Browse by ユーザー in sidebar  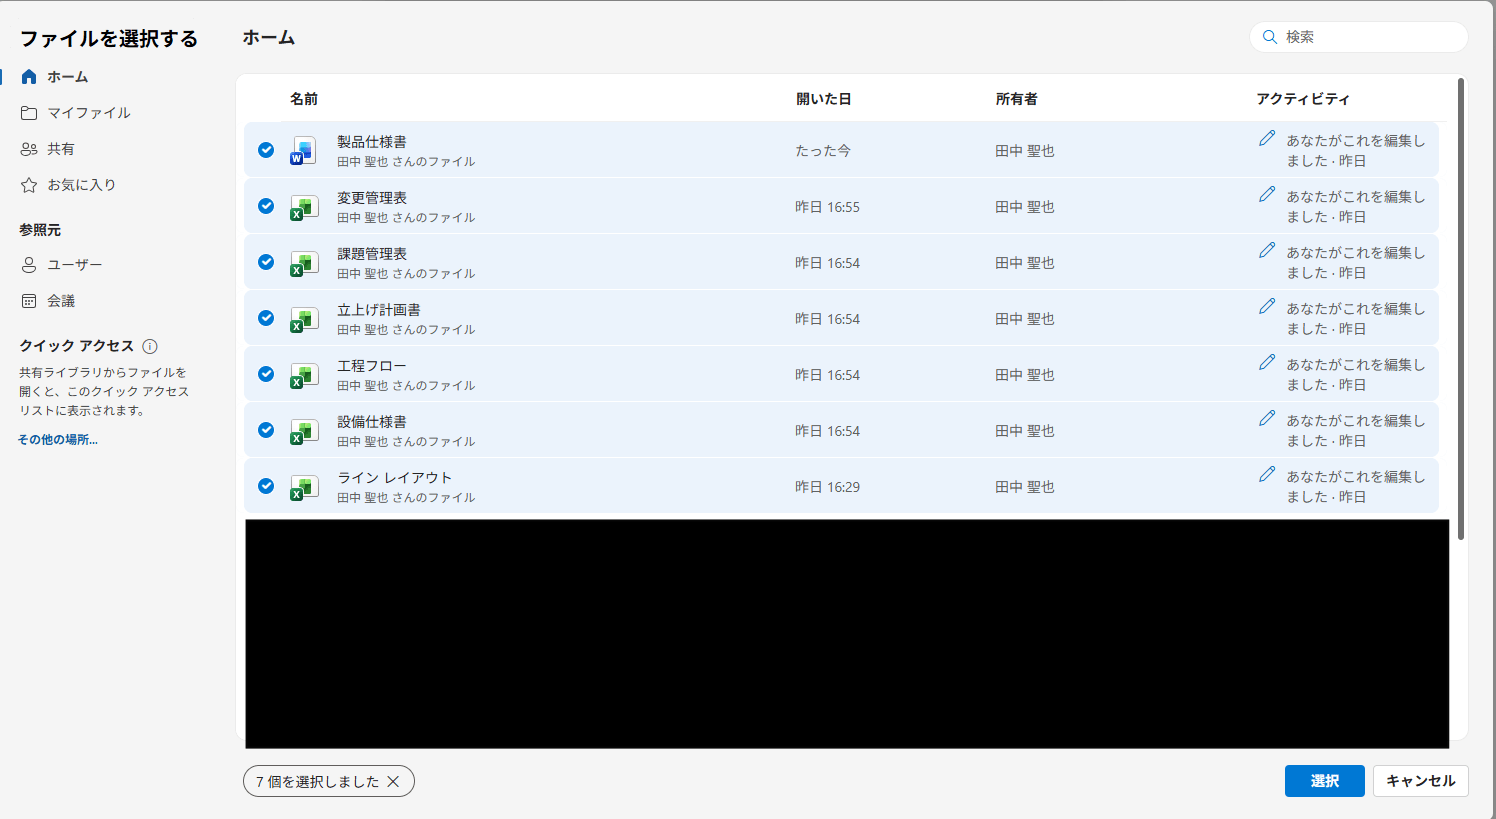pos(75,265)
